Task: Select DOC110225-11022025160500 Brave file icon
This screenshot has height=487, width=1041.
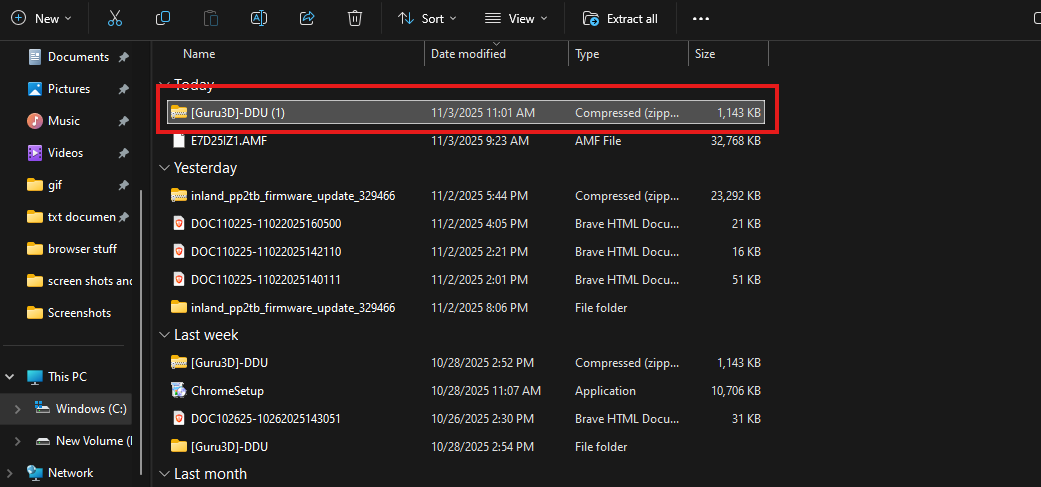Action: coord(179,224)
